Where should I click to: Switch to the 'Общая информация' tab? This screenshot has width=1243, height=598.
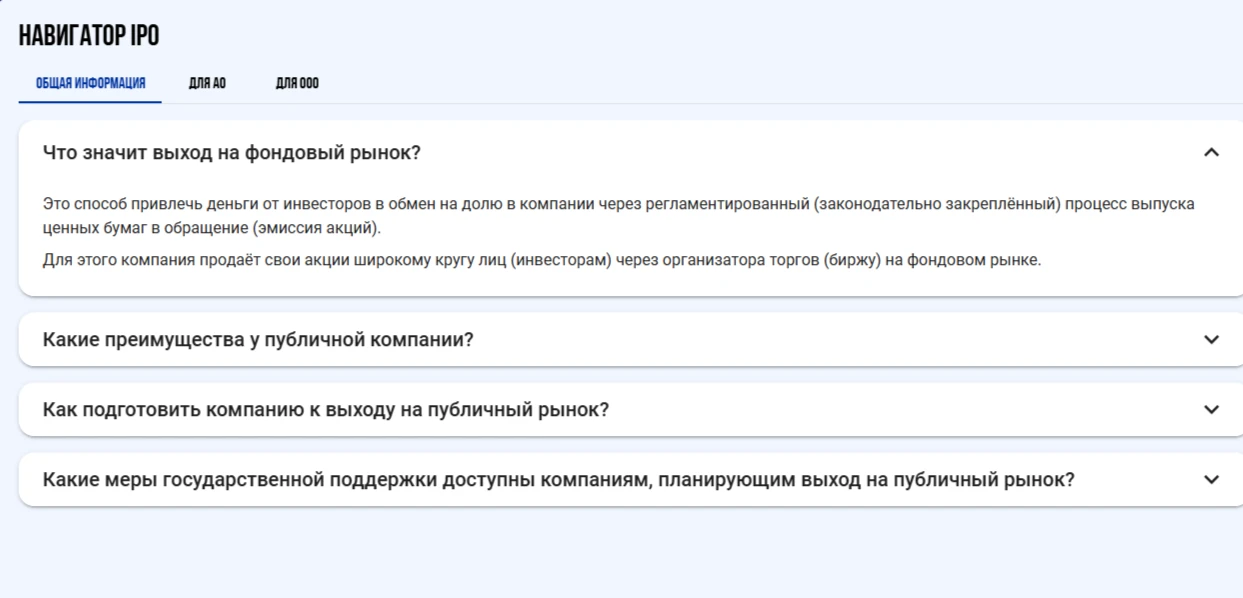click(x=90, y=83)
